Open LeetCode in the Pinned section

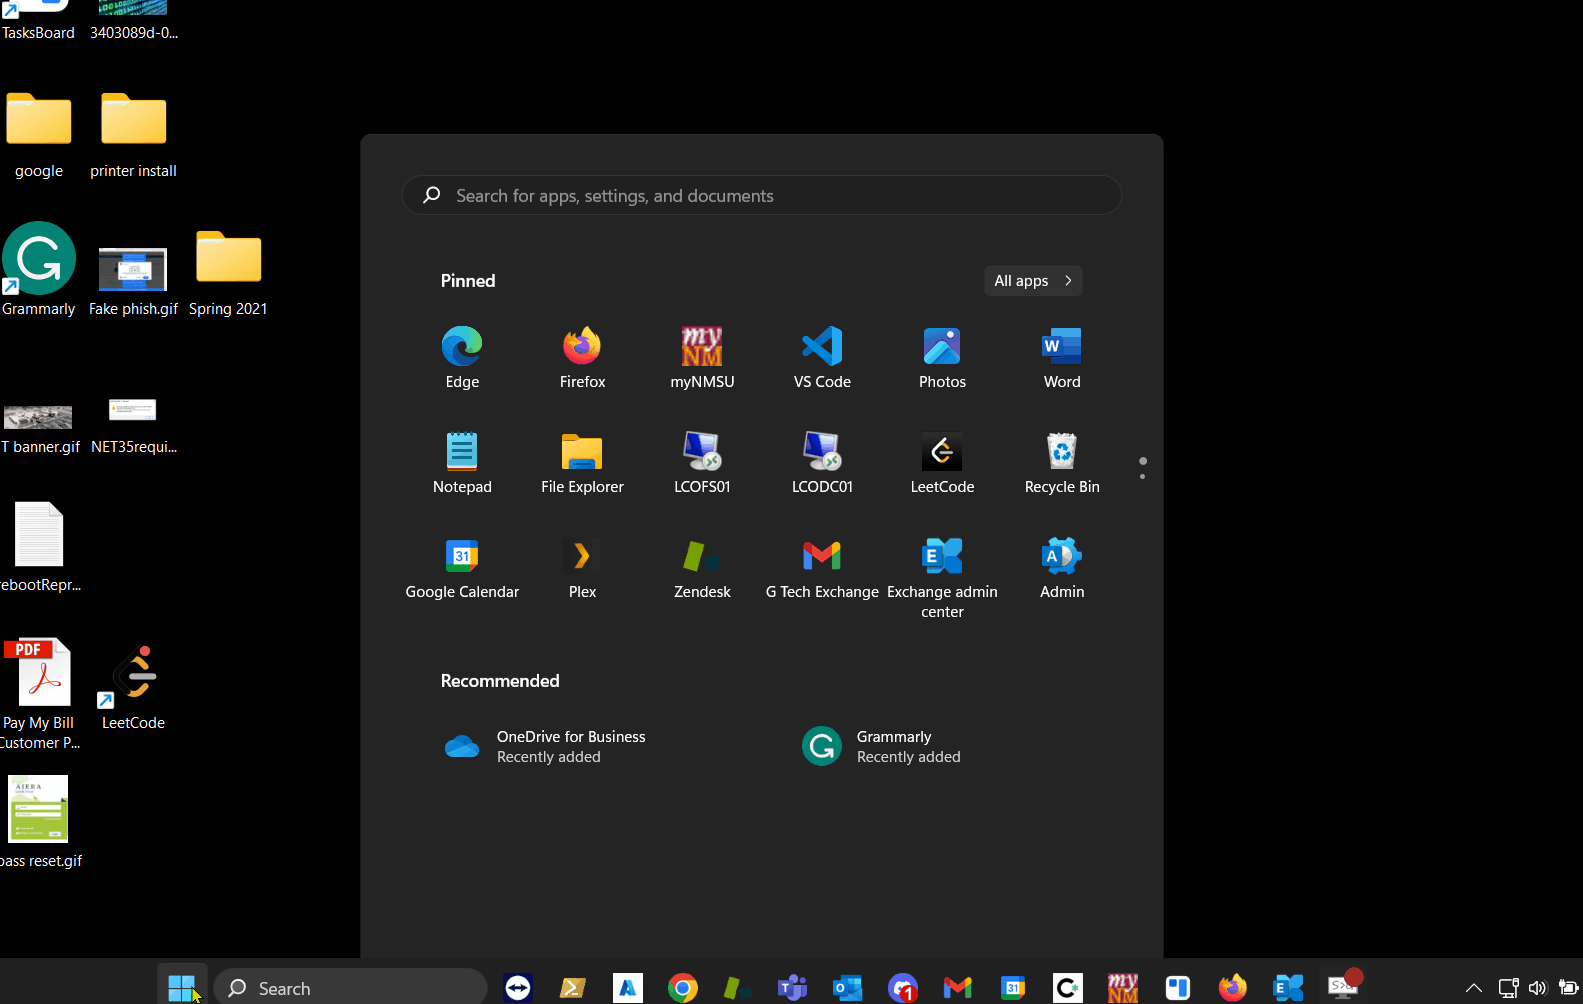(x=942, y=462)
